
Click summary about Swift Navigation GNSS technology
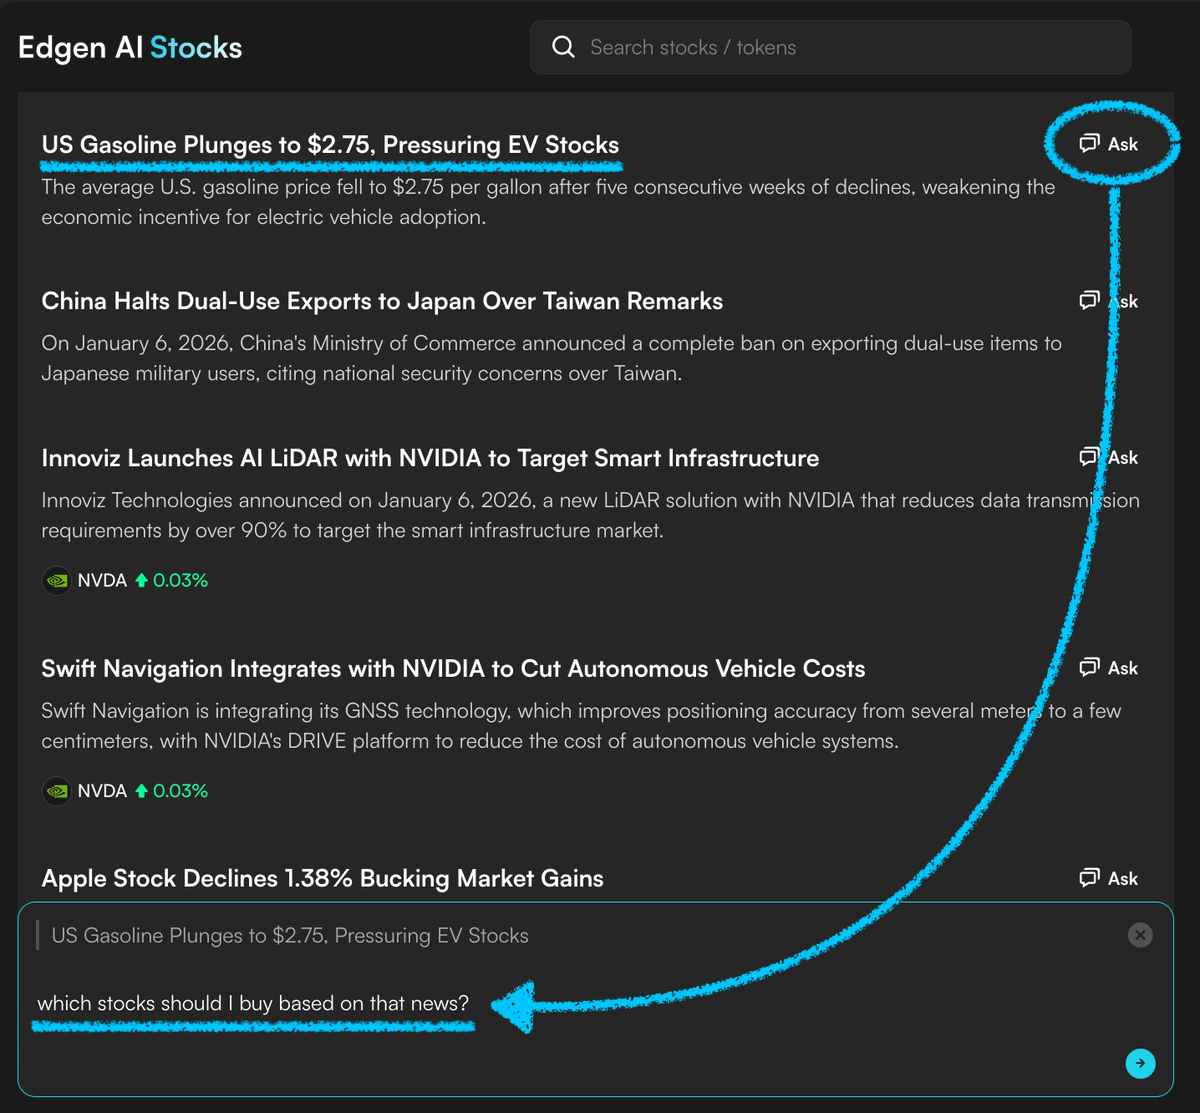point(581,726)
